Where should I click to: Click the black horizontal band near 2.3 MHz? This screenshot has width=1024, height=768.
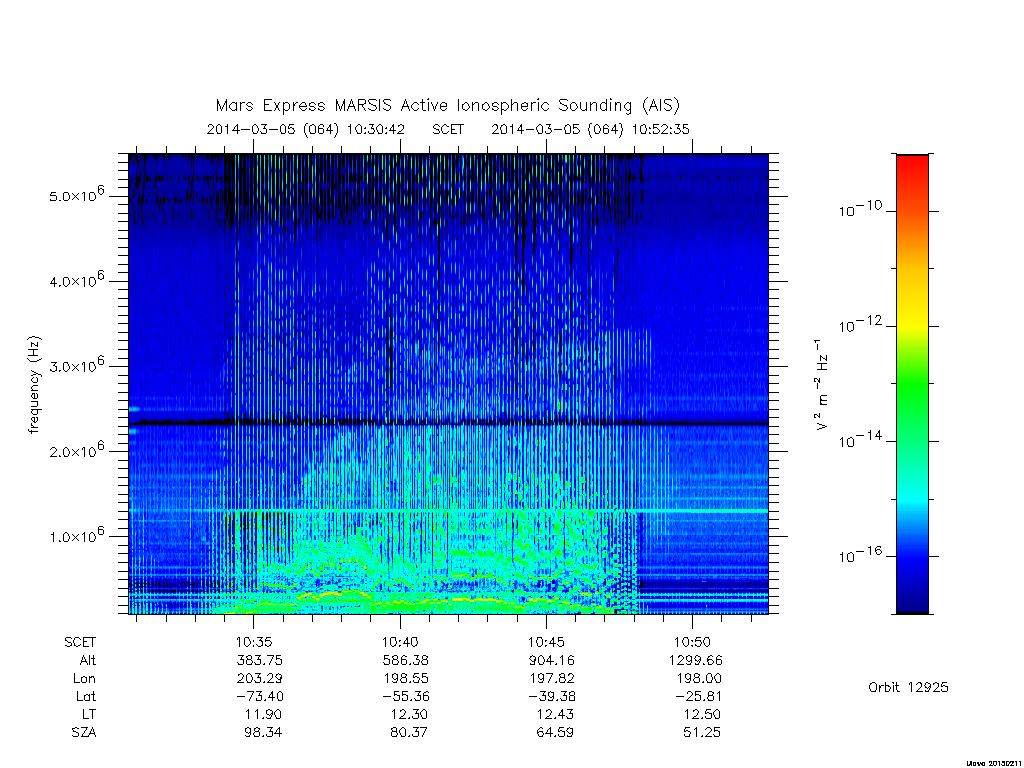(448, 423)
